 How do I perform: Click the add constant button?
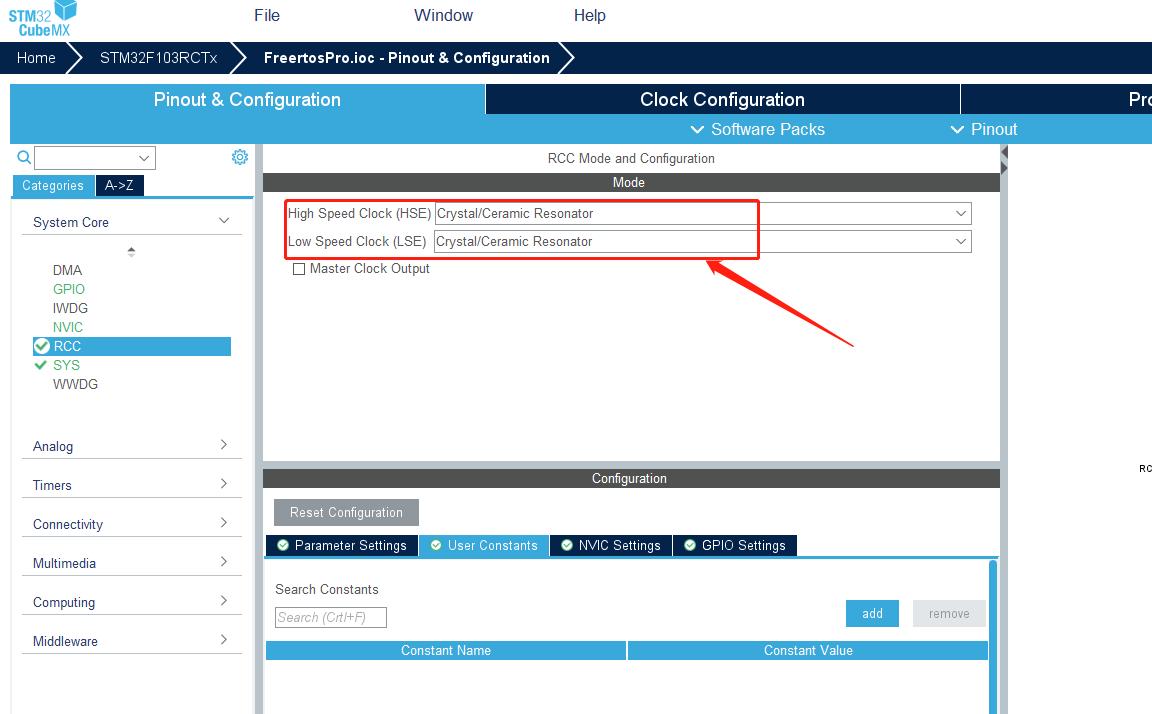(x=872, y=613)
